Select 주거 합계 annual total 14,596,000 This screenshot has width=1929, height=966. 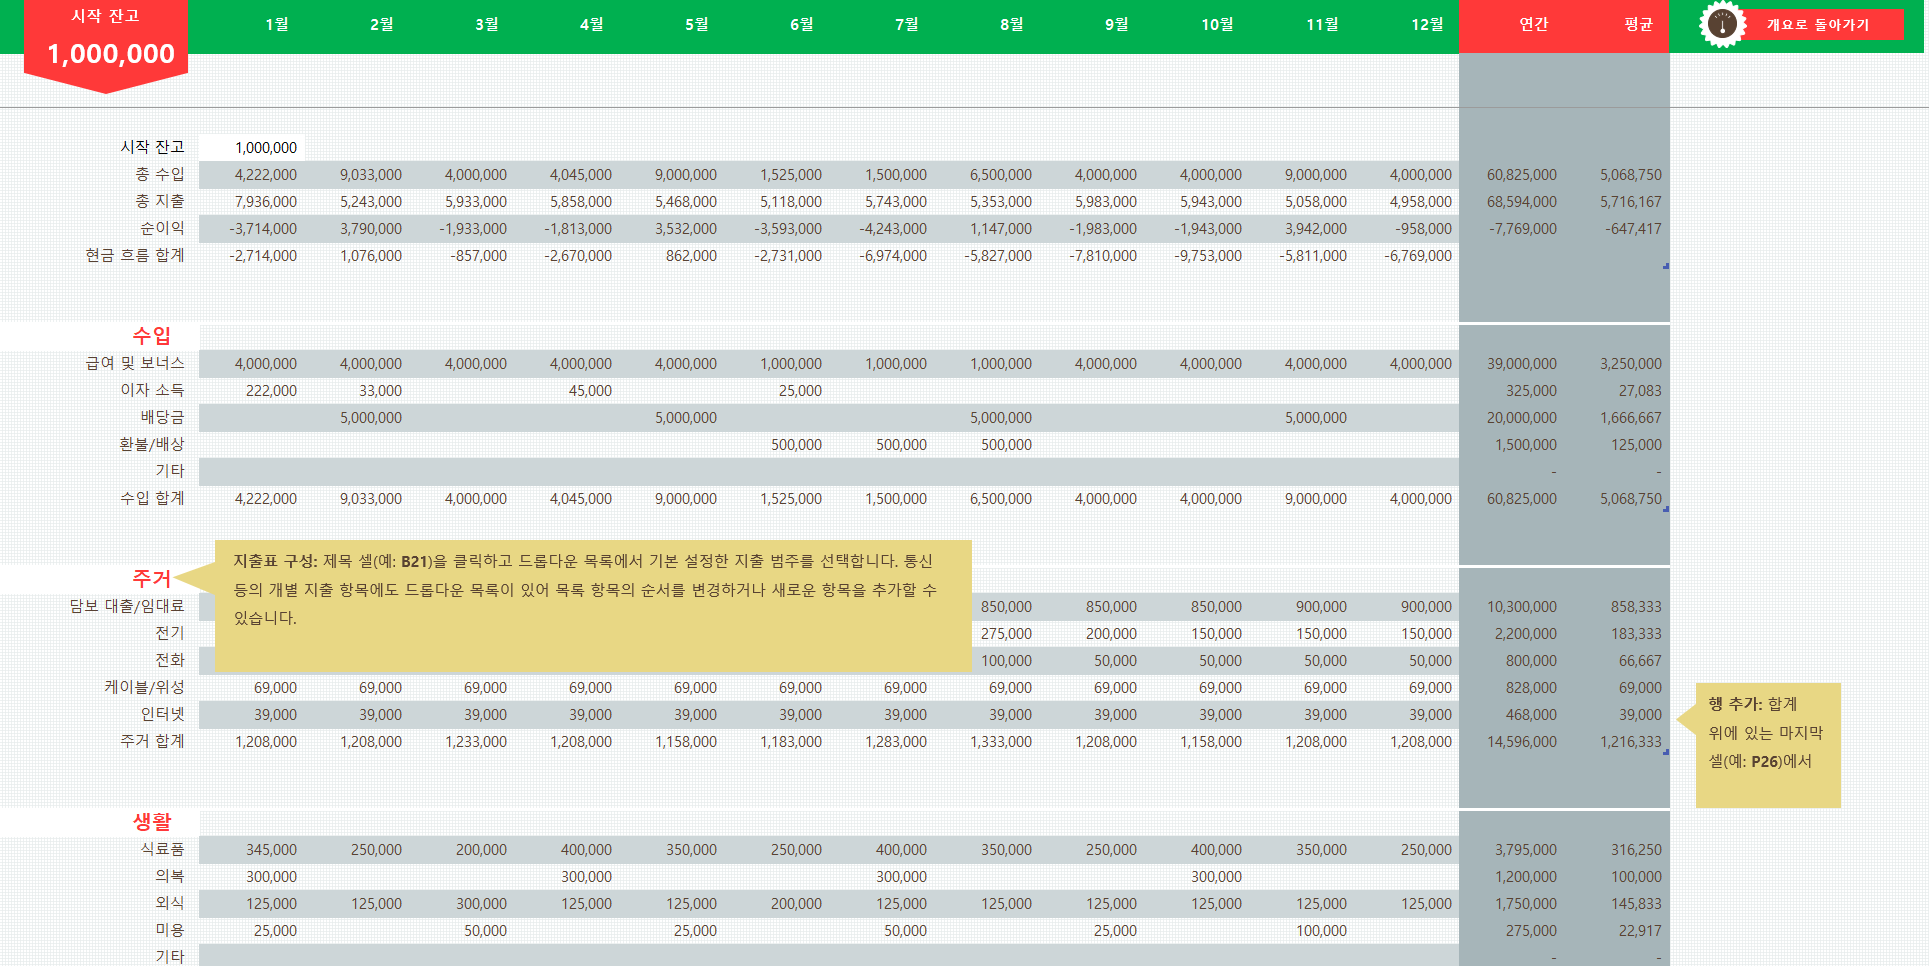tap(1522, 742)
